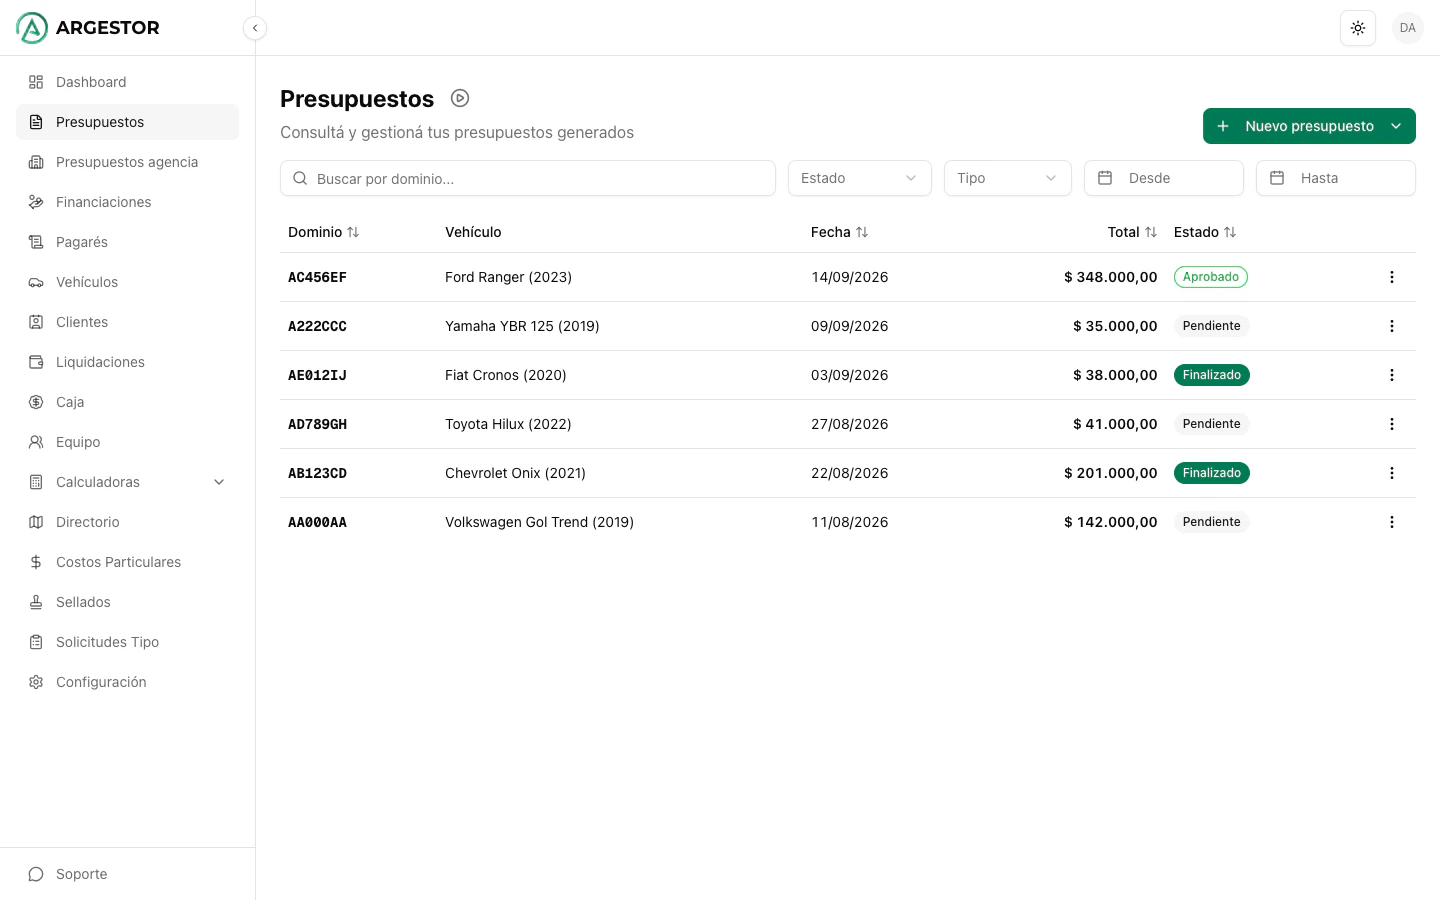Sort table by Estado column
The height and width of the screenshot is (900, 1440).
click(1205, 232)
